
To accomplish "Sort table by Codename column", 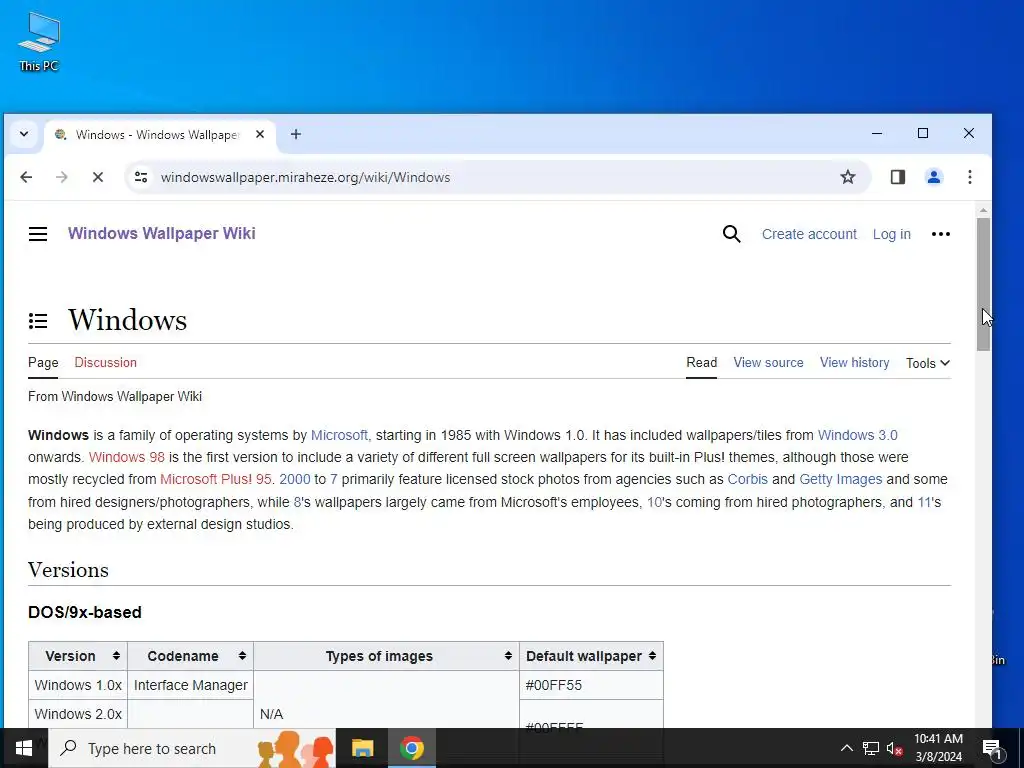I will click(x=190, y=656).
